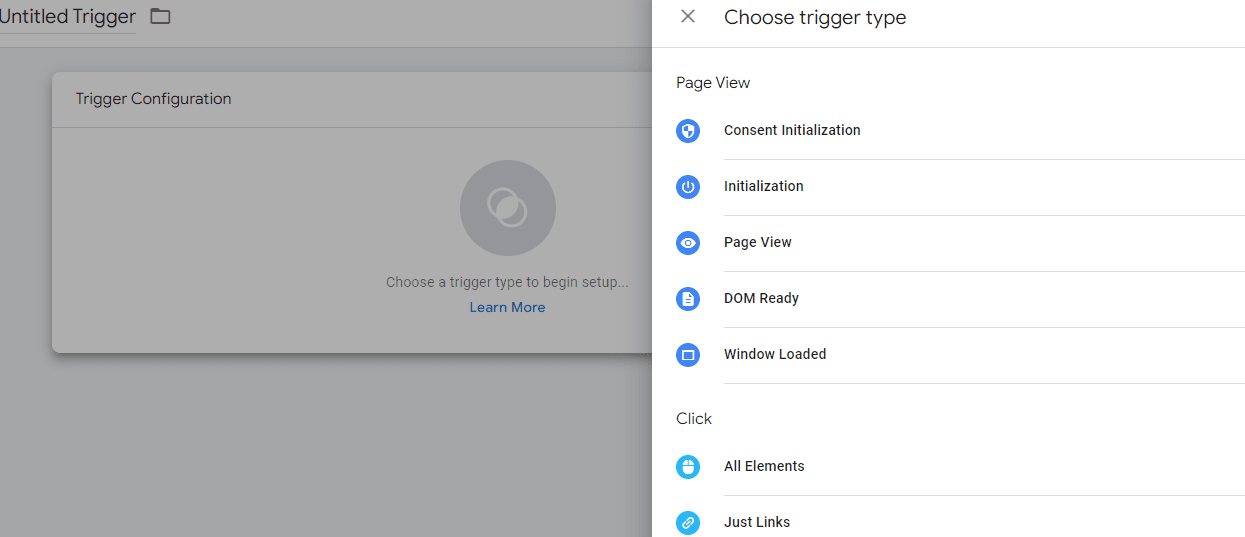Select the Page View trigger option

pos(758,243)
